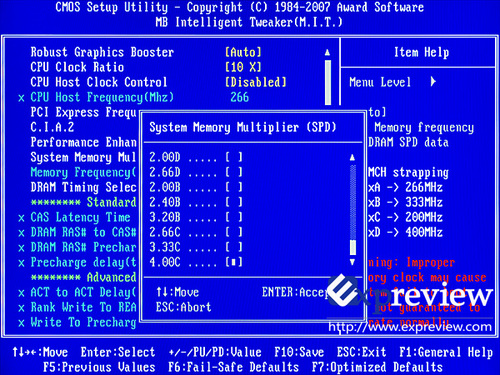Viewport: 500px width, 375px height.
Task: Click popup list scroll down arrow
Action: click(x=352, y=262)
